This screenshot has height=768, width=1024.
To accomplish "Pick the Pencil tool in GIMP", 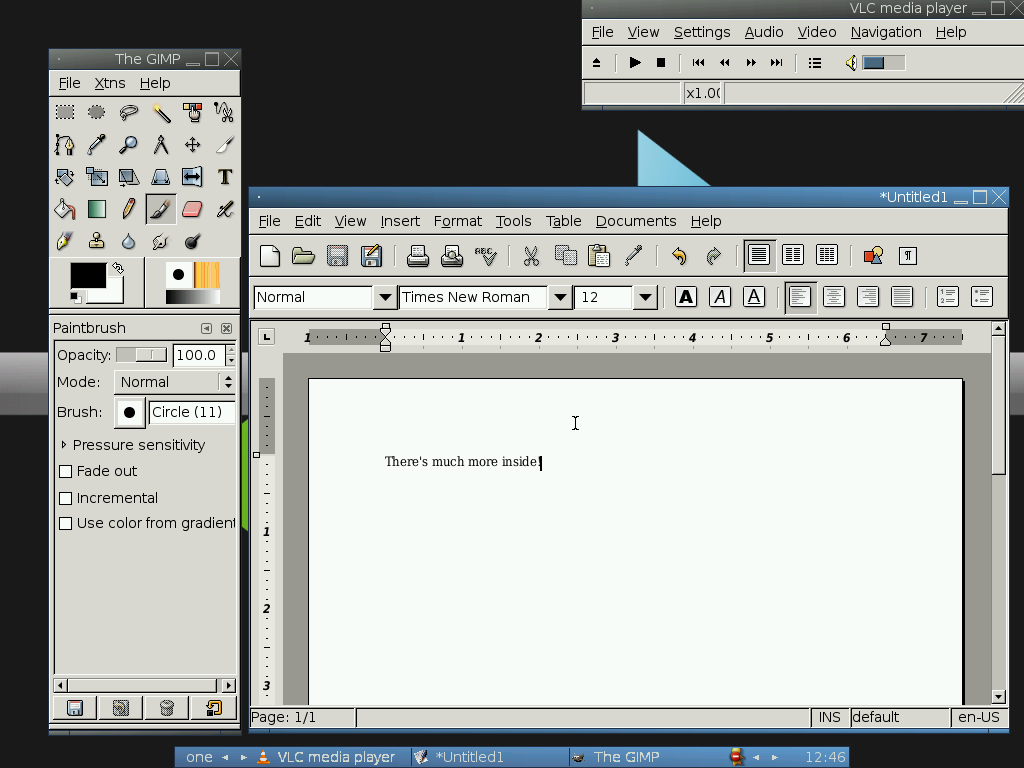I will (x=129, y=209).
